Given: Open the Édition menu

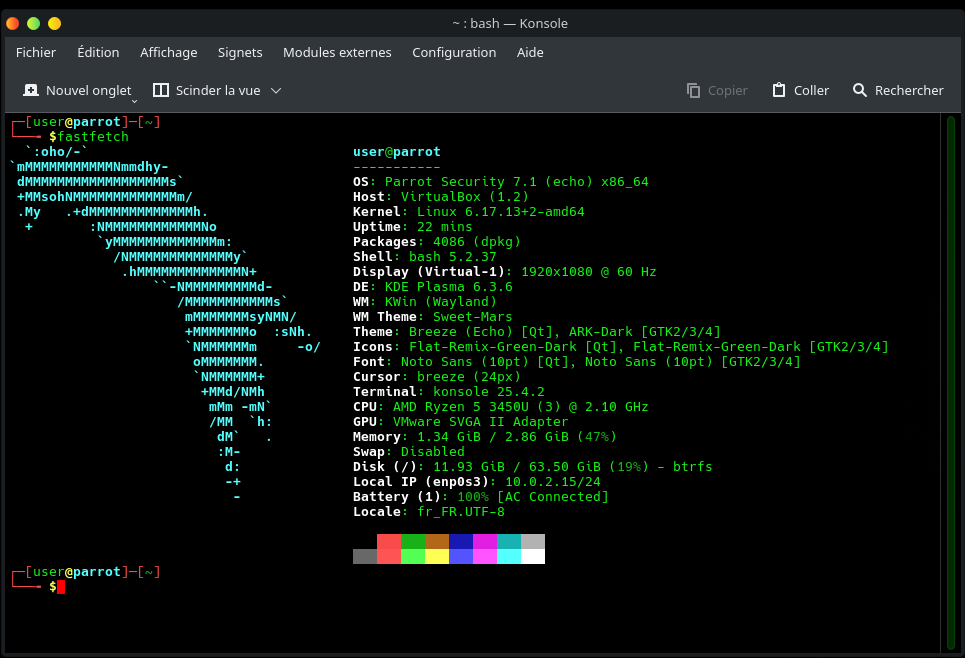Looking at the screenshot, I should tap(98, 52).
